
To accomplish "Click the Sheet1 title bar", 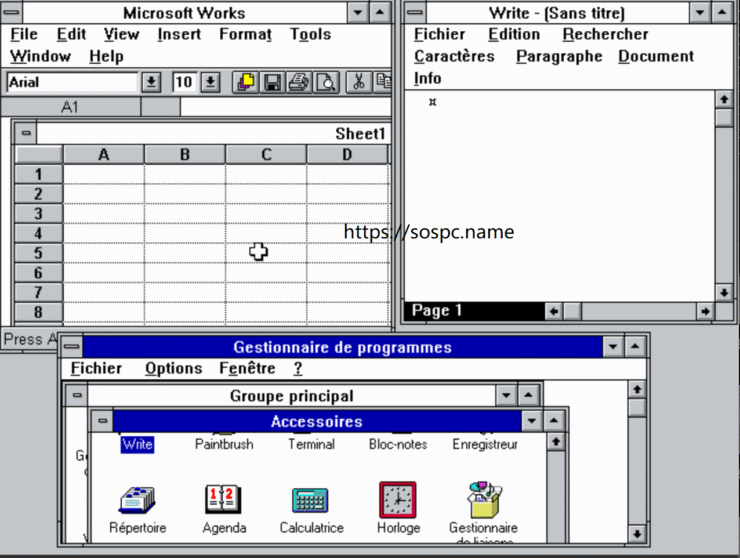I will (213, 133).
